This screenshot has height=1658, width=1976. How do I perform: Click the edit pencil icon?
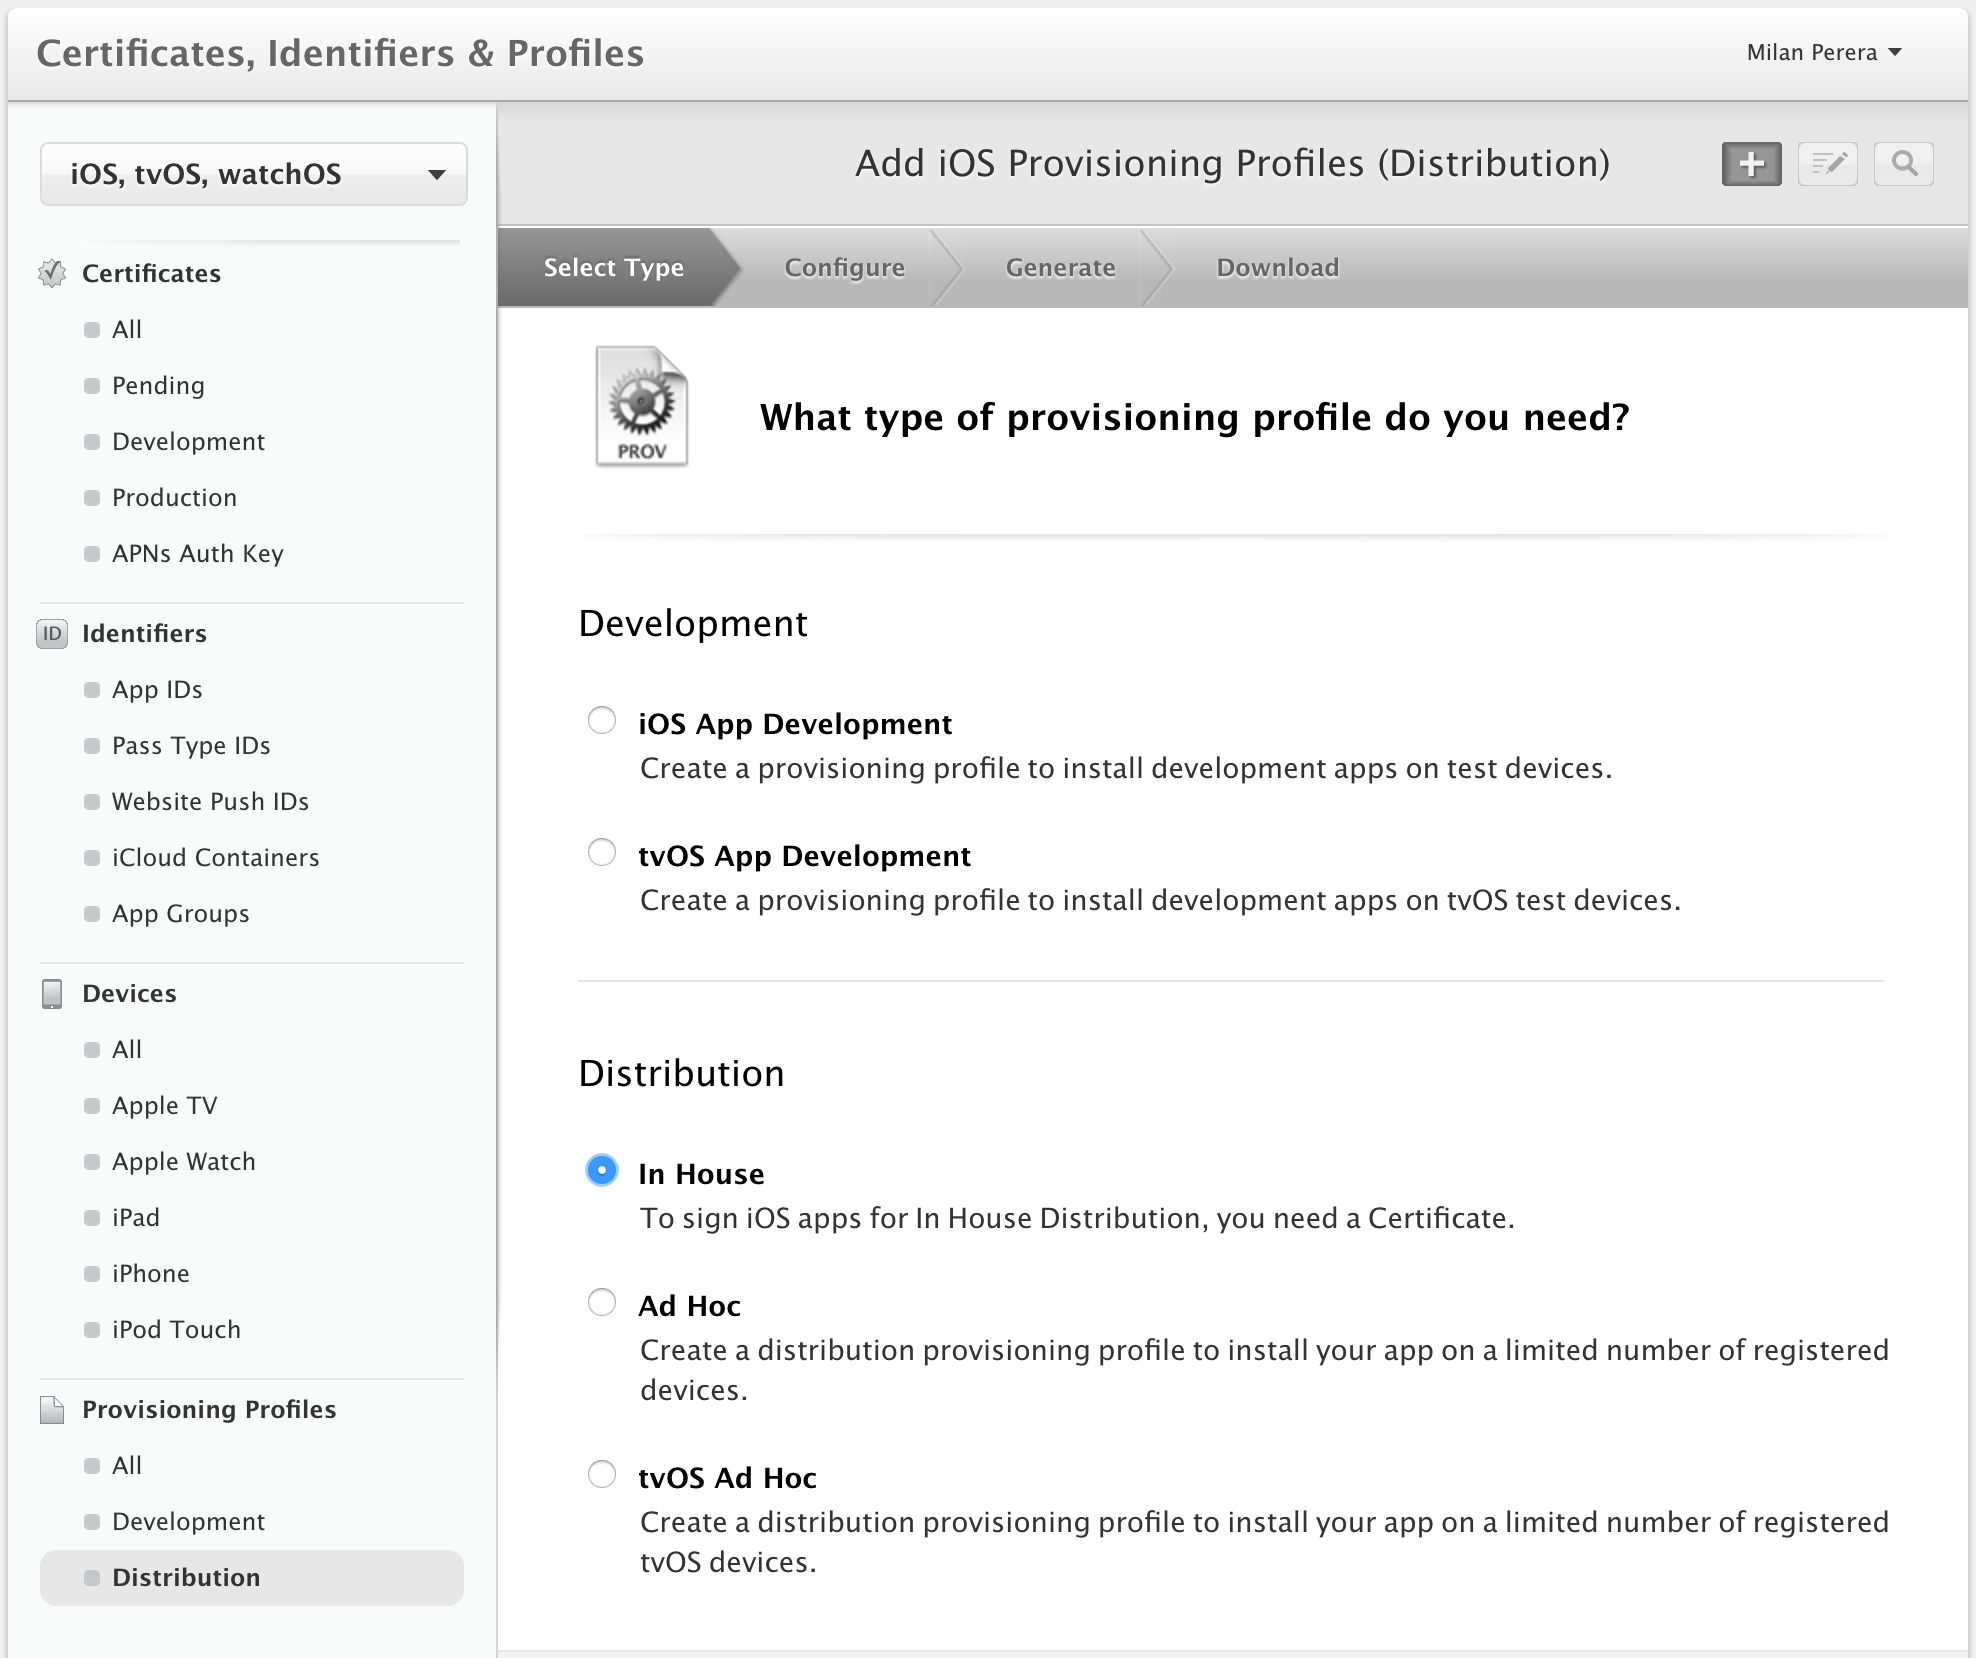click(1828, 164)
